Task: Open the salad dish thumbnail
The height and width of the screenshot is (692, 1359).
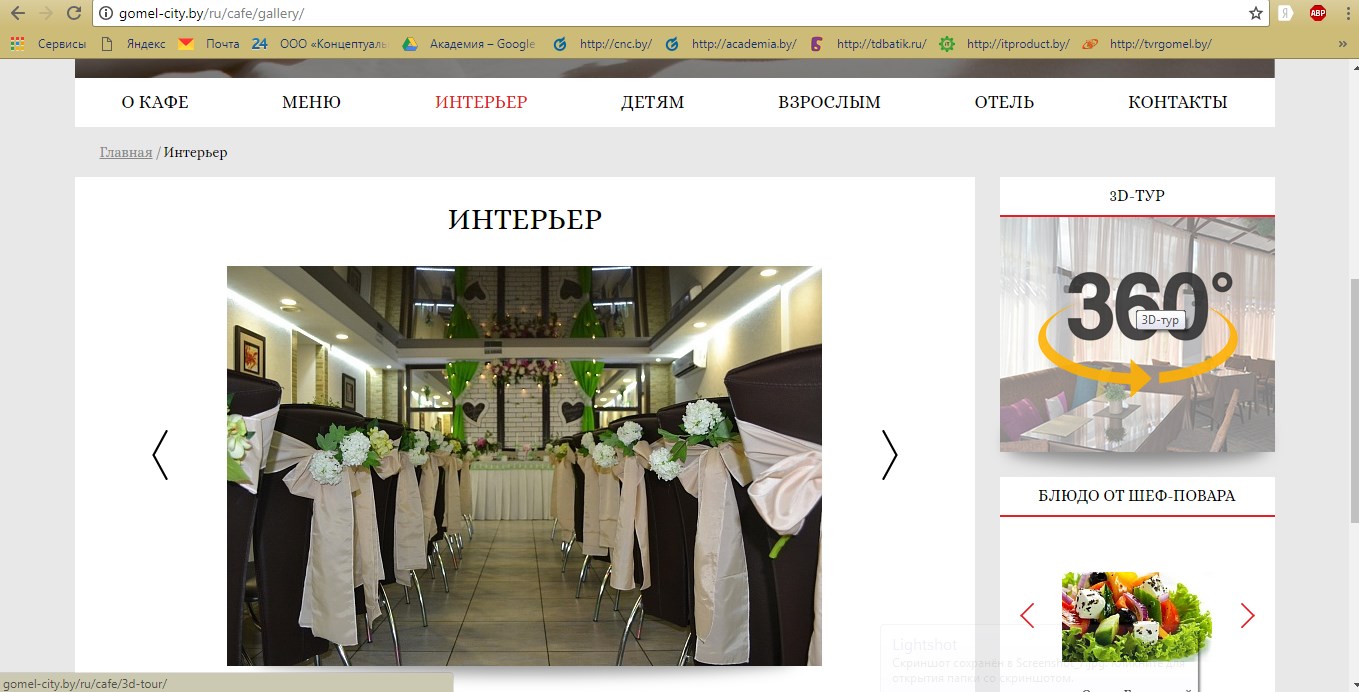Action: click(x=1137, y=616)
